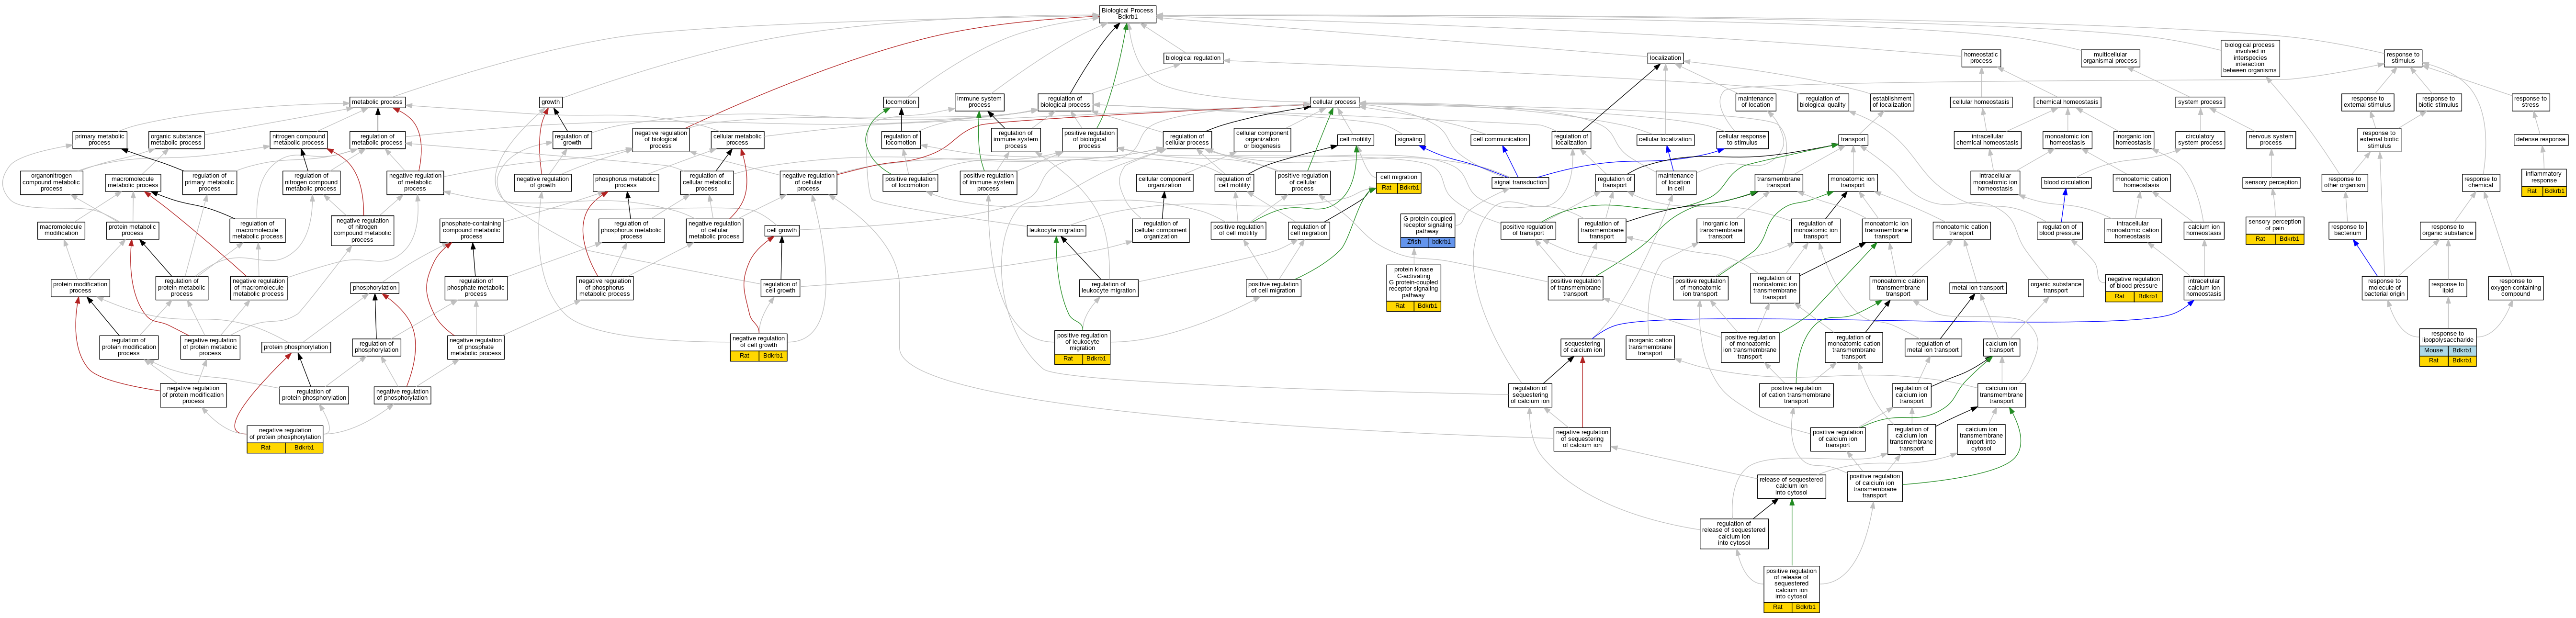Select the node labeled only 'growth'
2576x618 pixels.
550,102
